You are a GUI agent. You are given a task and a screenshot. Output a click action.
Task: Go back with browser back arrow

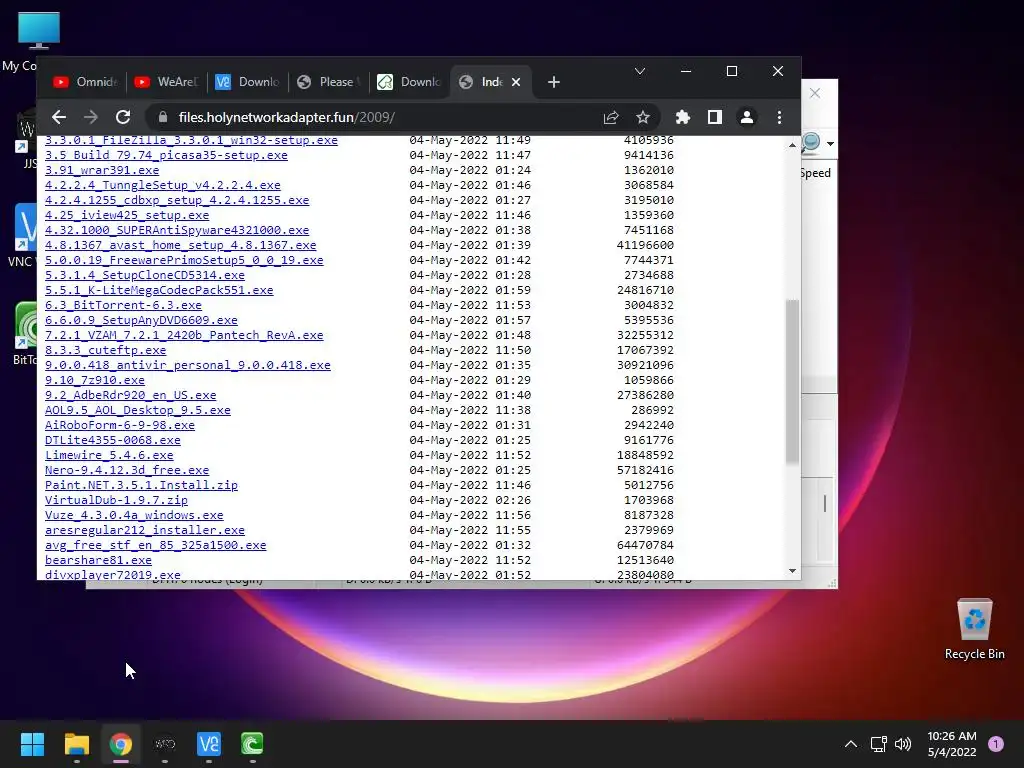pos(59,118)
